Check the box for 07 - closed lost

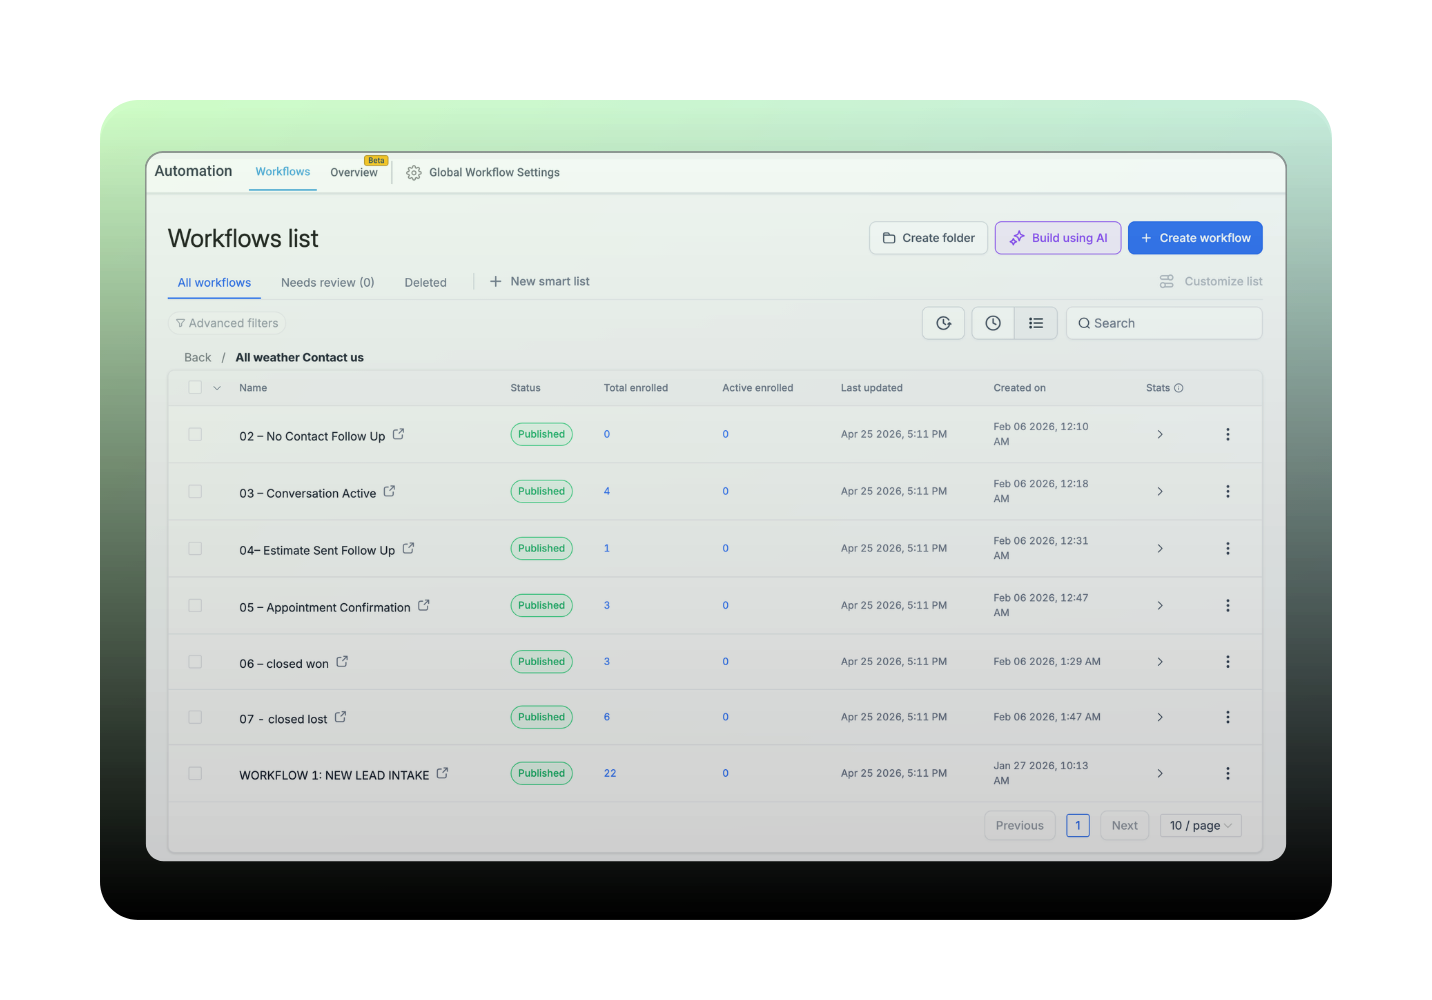tap(195, 718)
